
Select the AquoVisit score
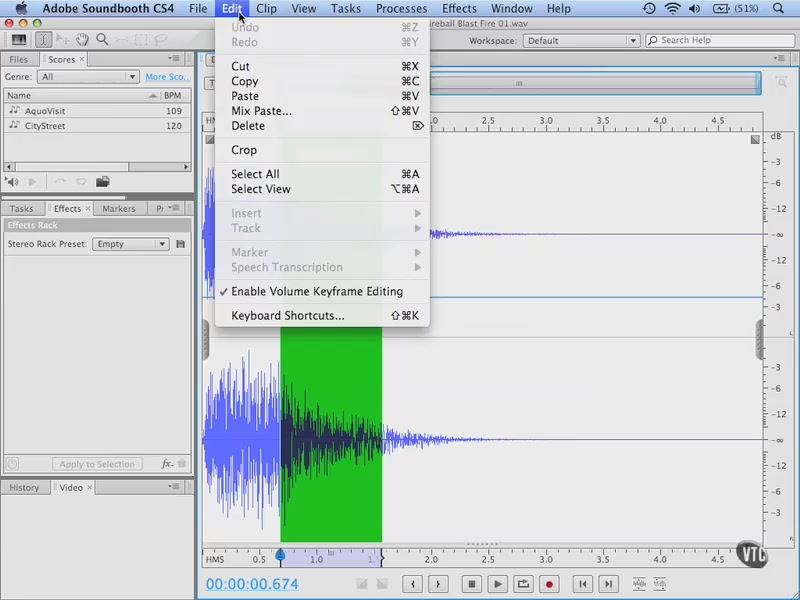[x=97, y=111]
